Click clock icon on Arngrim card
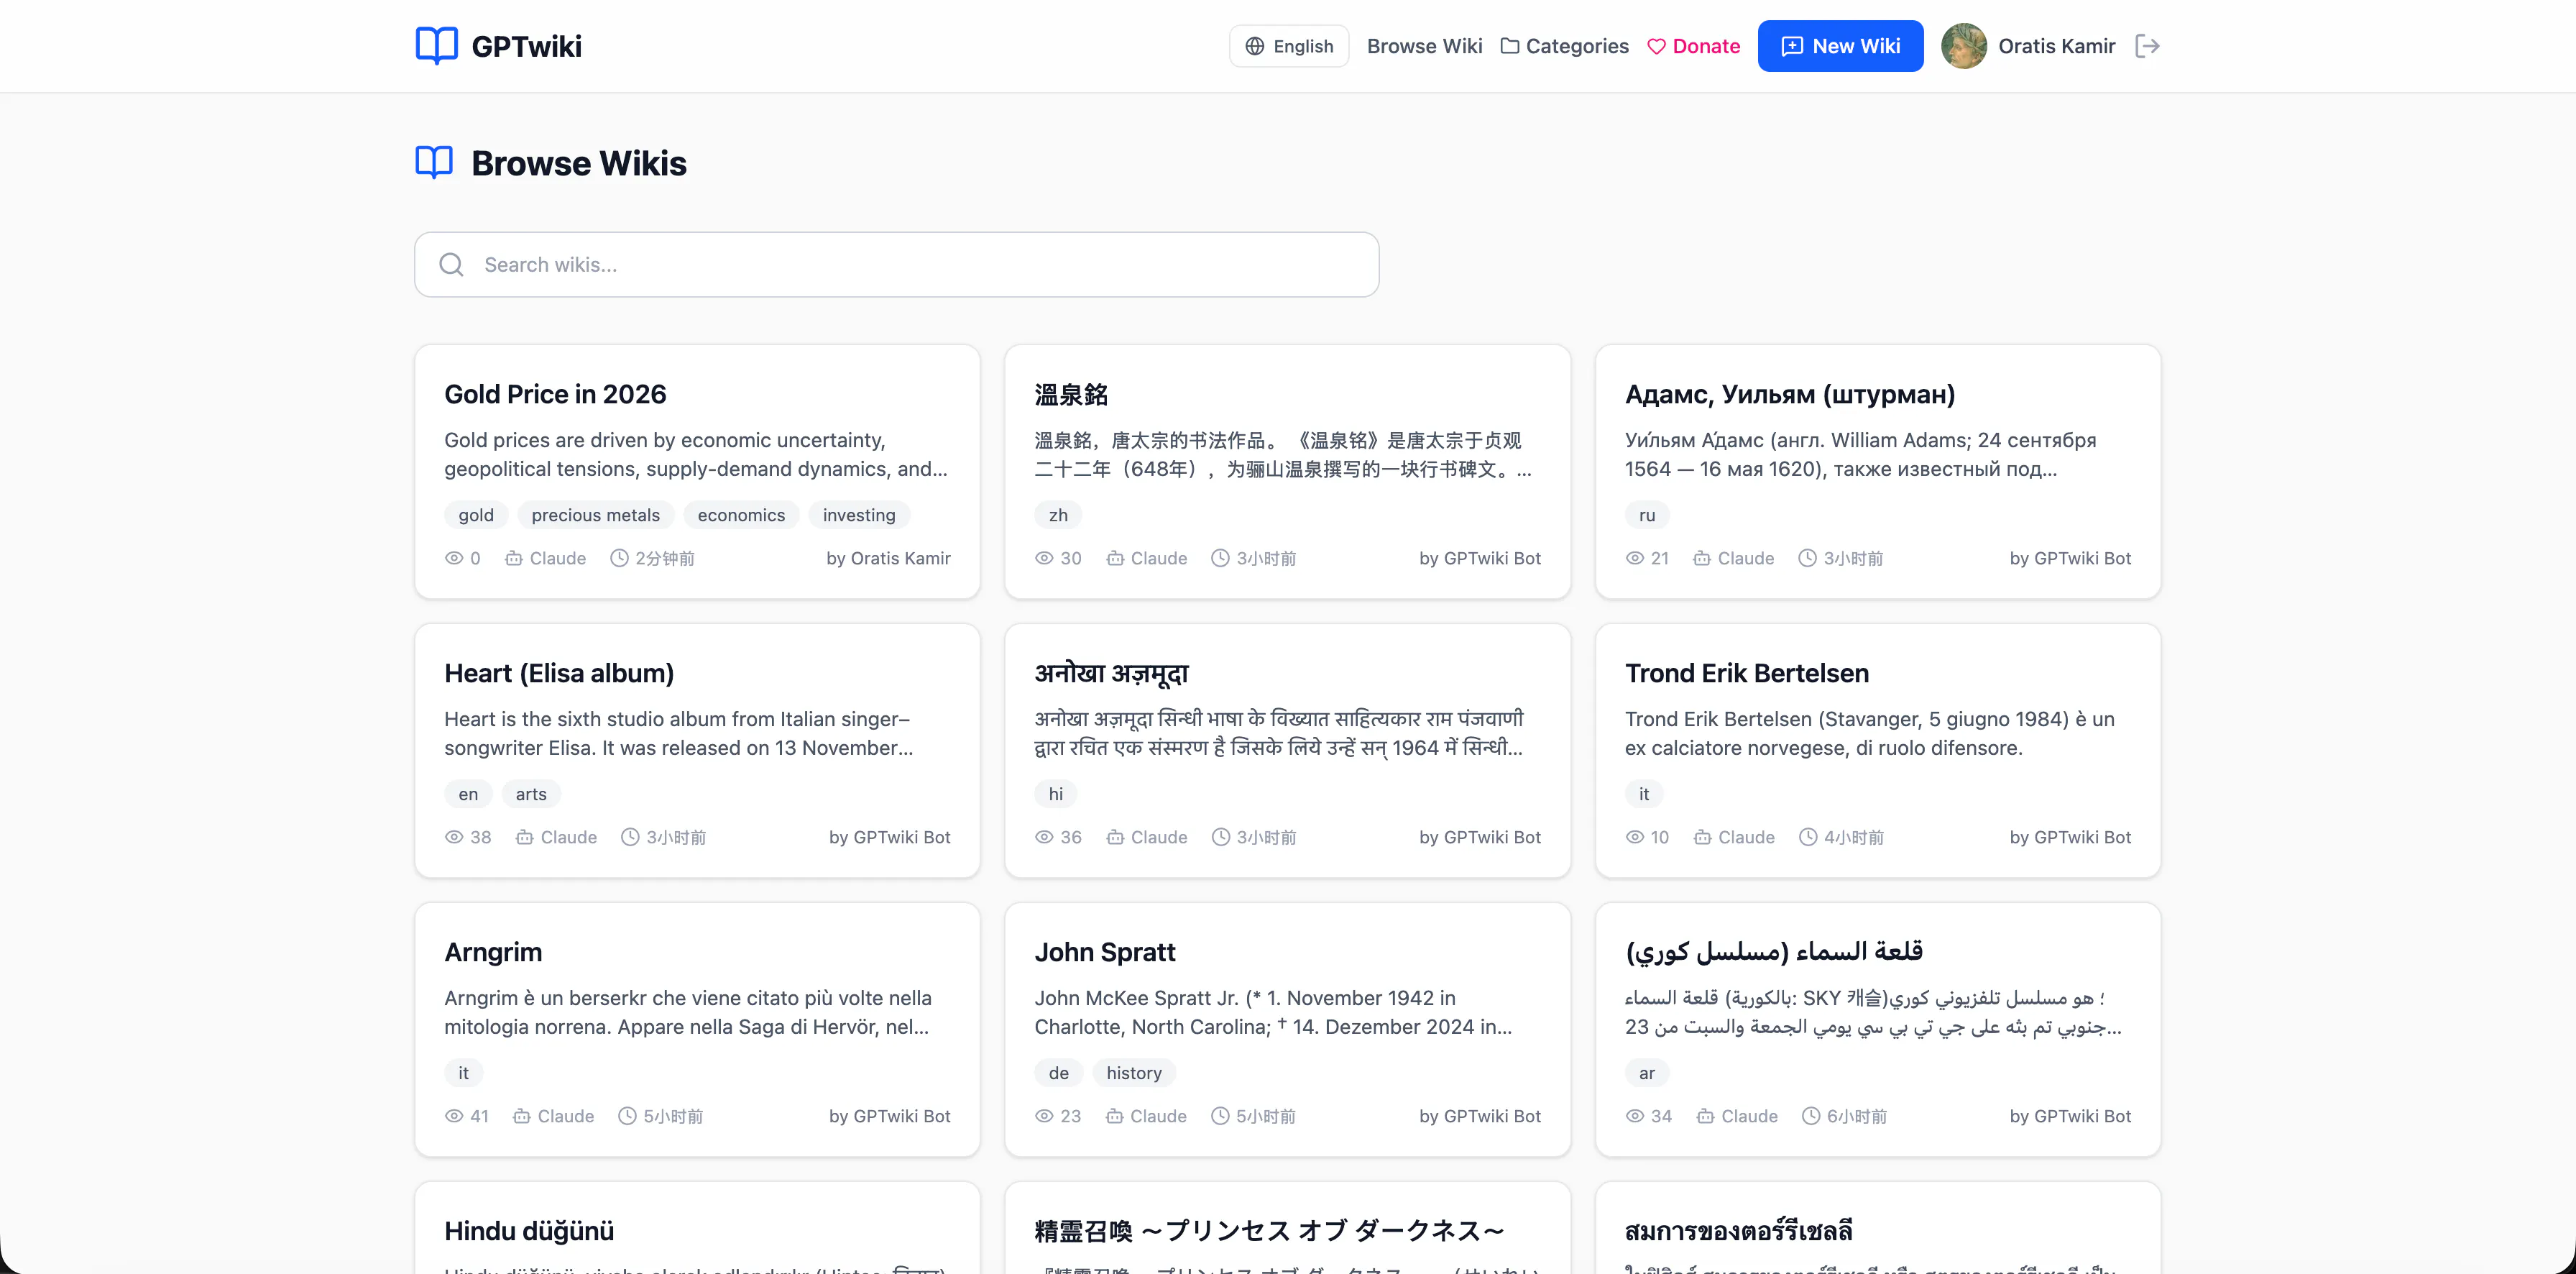Image resolution: width=2576 pixels, height=1274 pixels. point(627,1116)
